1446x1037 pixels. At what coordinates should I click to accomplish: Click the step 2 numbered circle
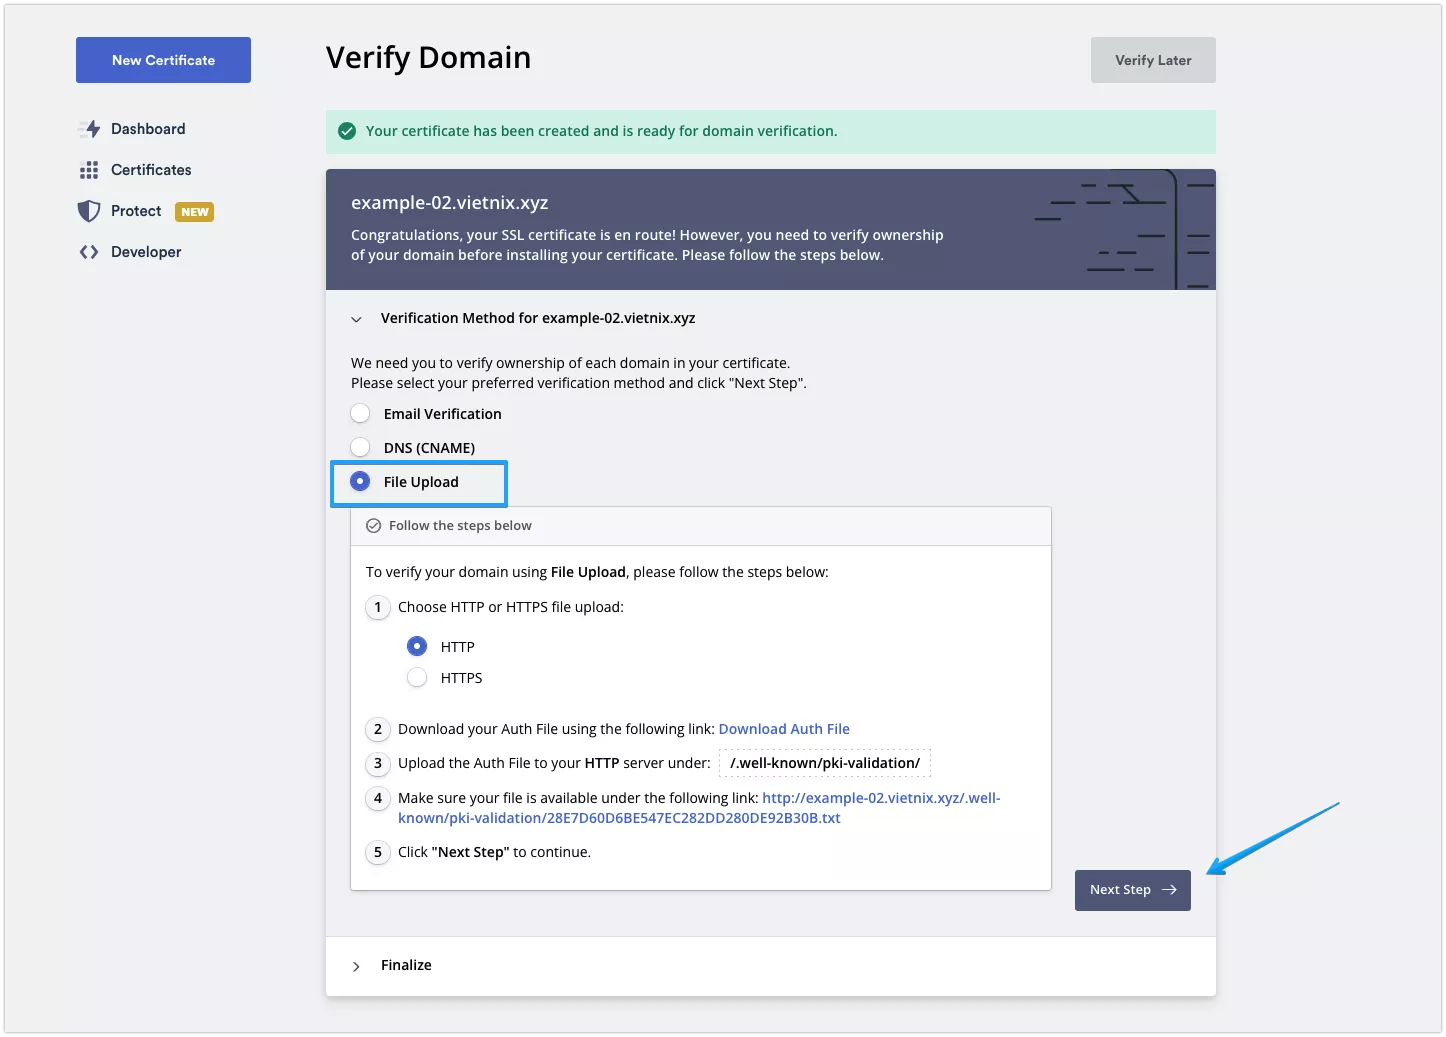pyautogui.click(x=378, y=729)
